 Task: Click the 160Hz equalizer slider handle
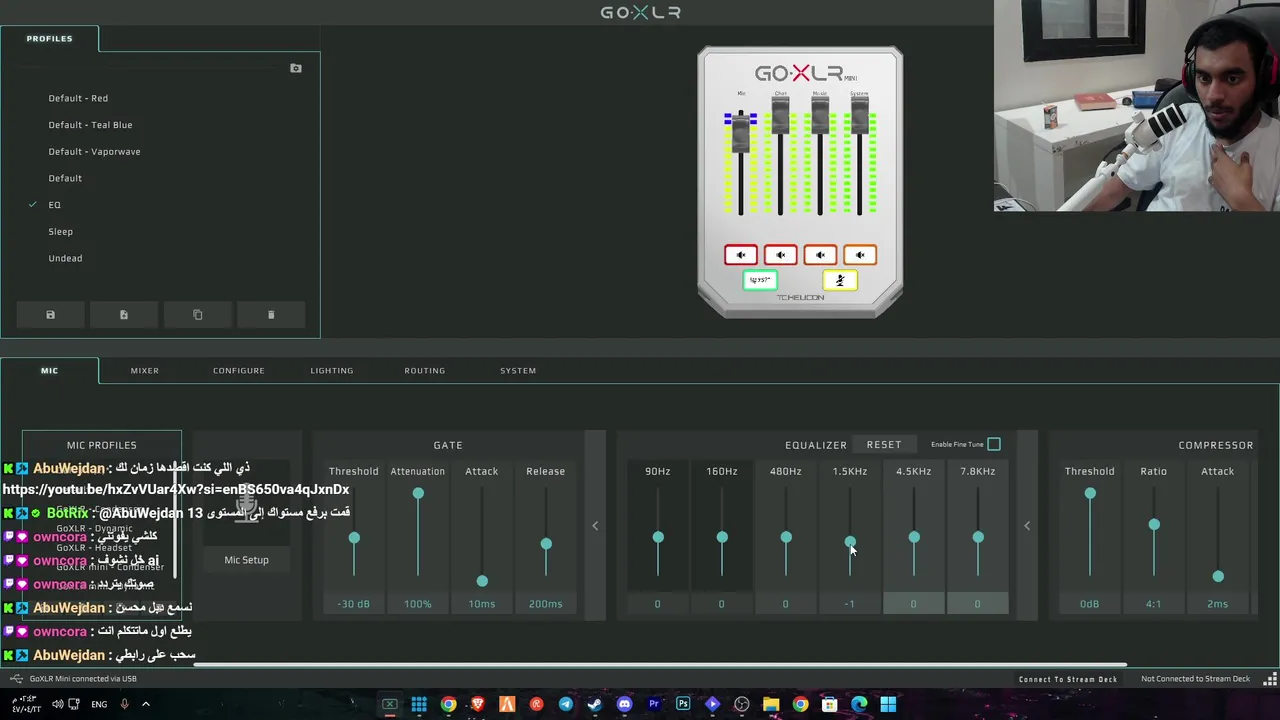(x=722, y=538)
